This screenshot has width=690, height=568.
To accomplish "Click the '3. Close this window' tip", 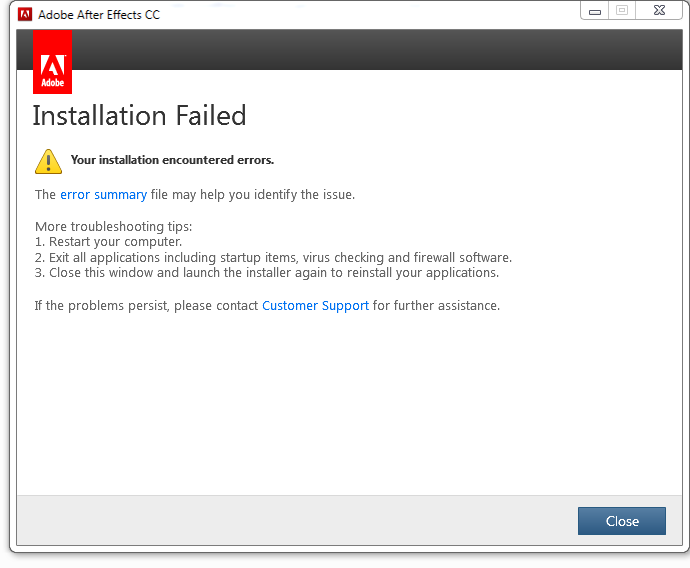I will (x=267, y=273).
